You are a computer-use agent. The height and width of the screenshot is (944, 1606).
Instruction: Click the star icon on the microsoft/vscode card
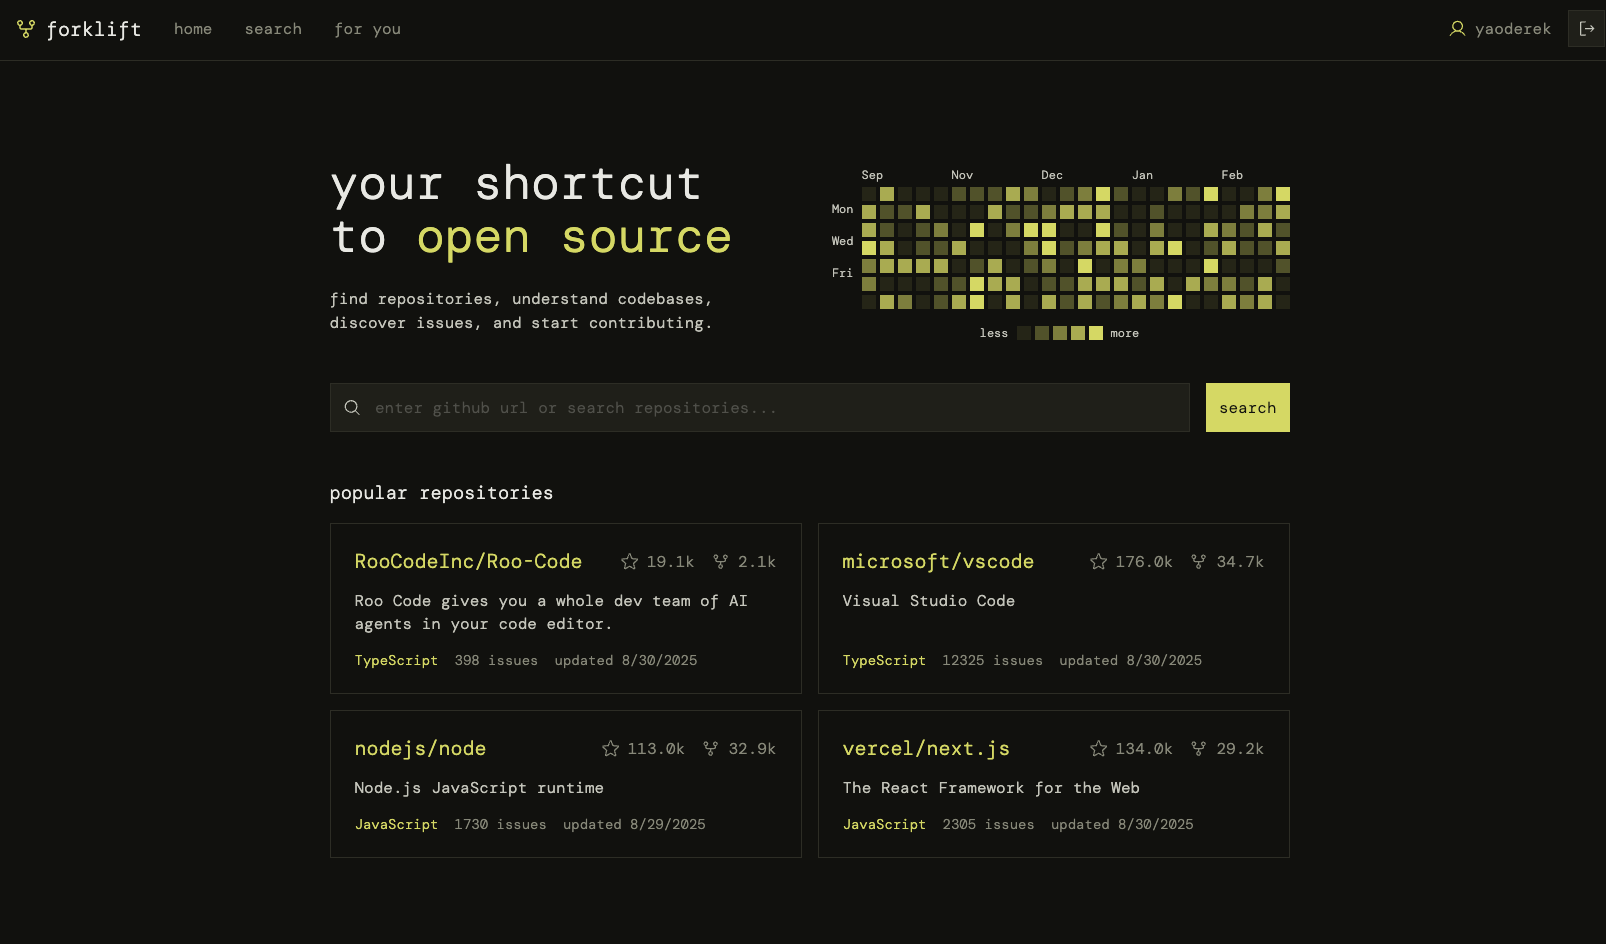1098,562
